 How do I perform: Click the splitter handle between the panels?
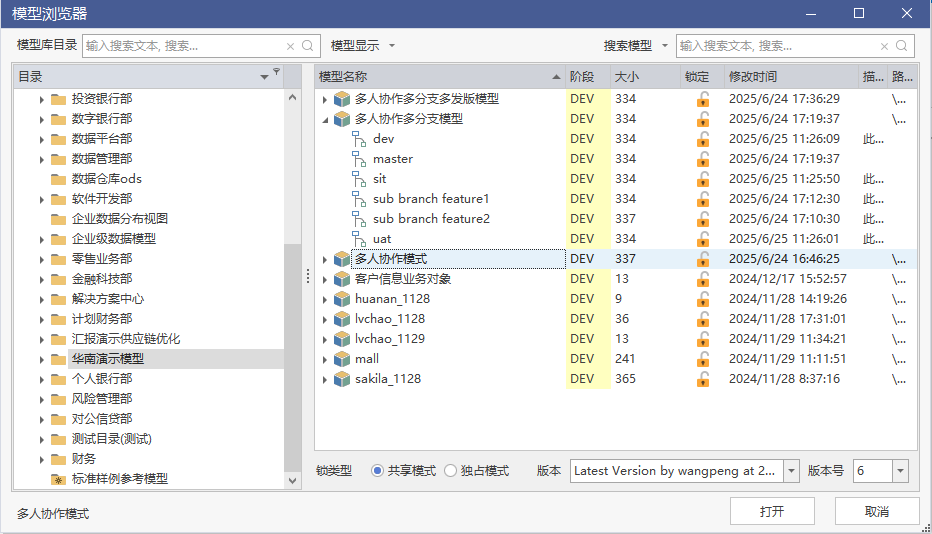[307, 276]
